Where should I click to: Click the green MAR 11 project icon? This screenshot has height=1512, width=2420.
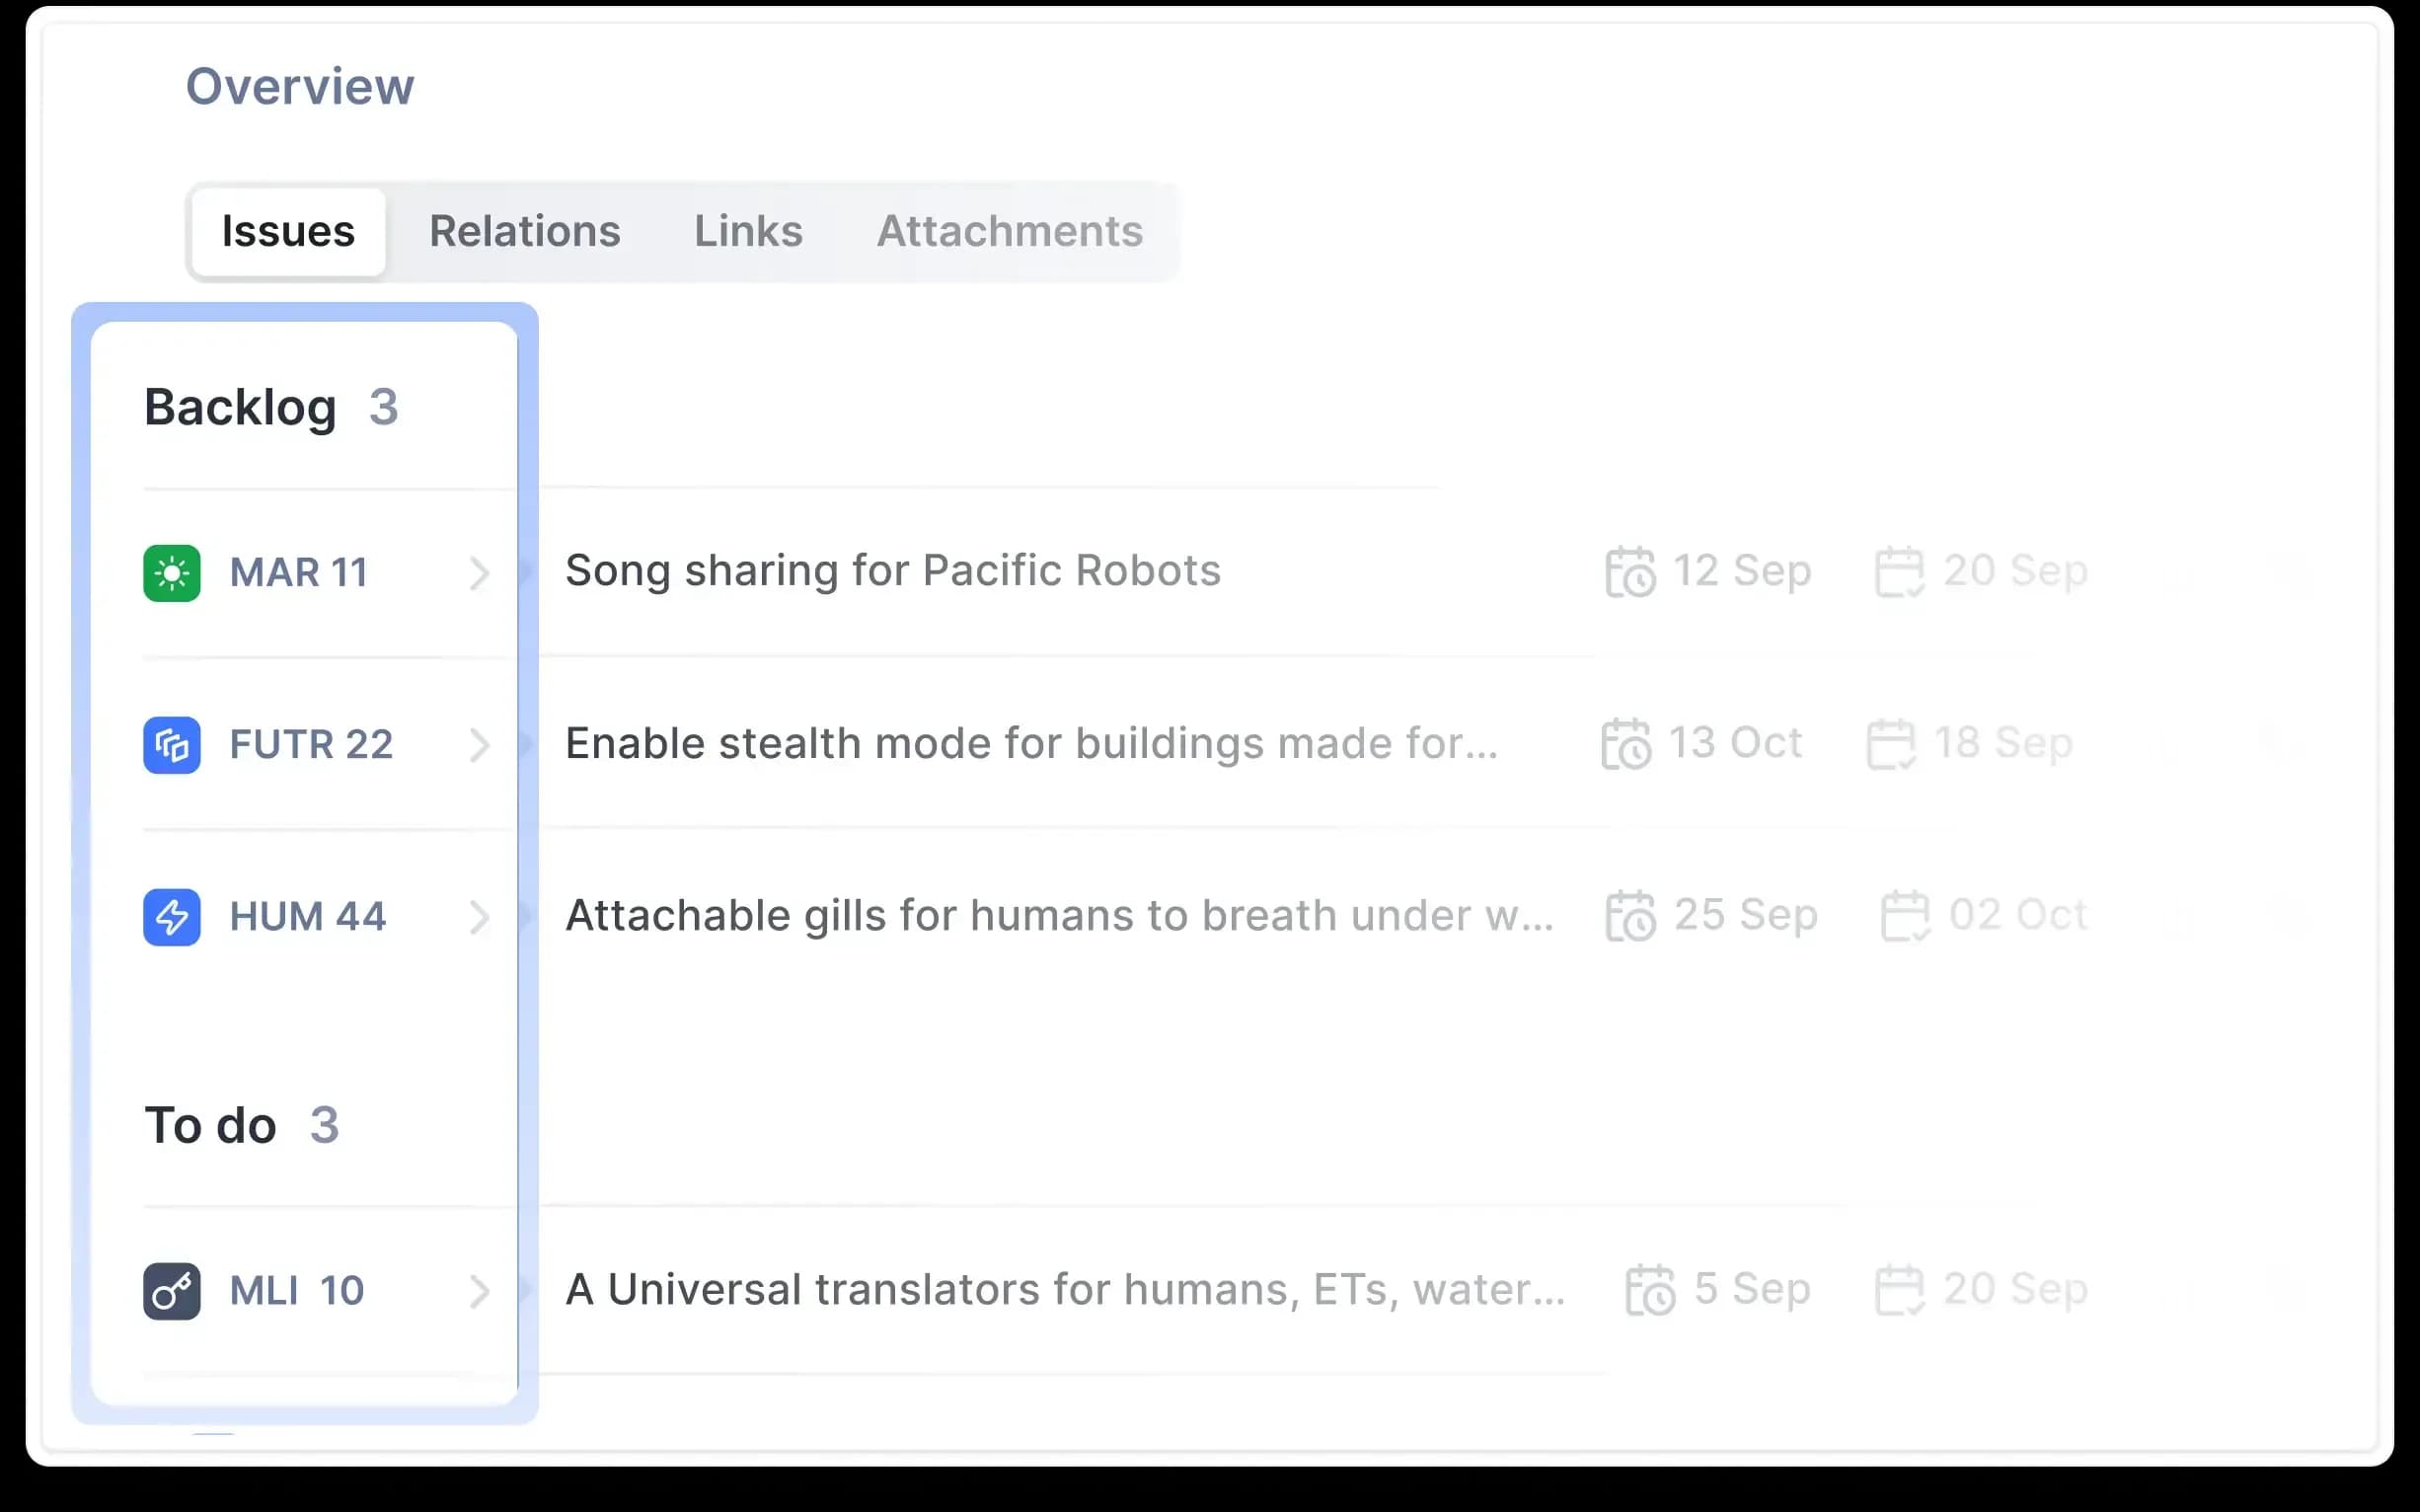pyautogui.click(x=171, y=573)
